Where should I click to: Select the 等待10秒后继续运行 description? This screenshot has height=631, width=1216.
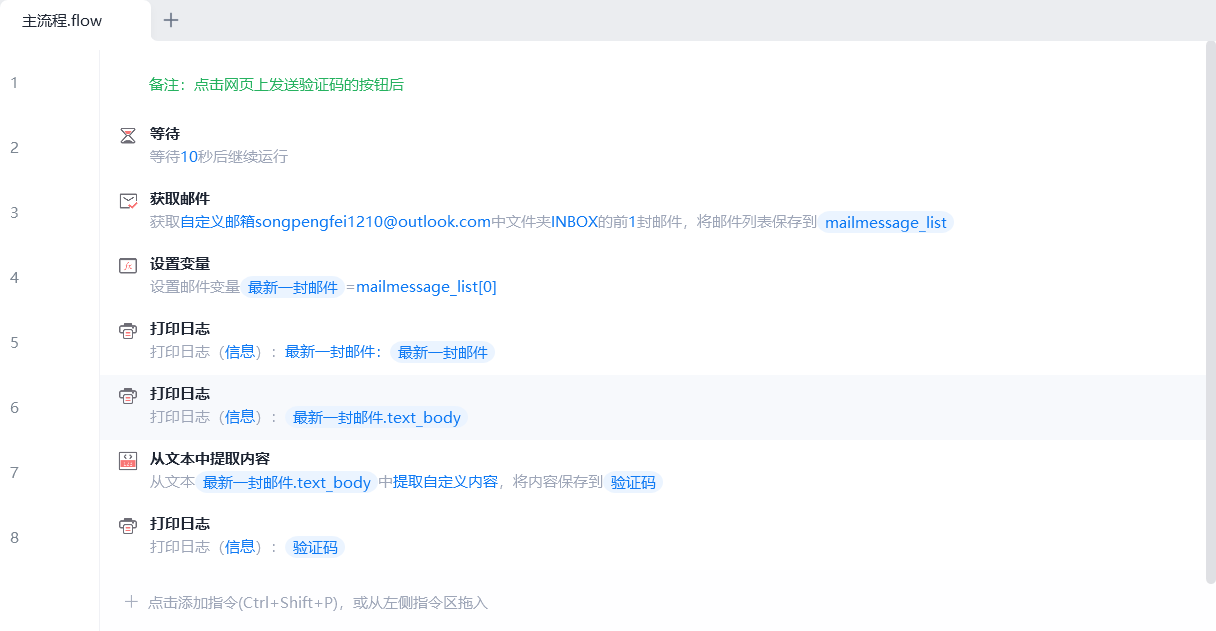click(218, 157)
